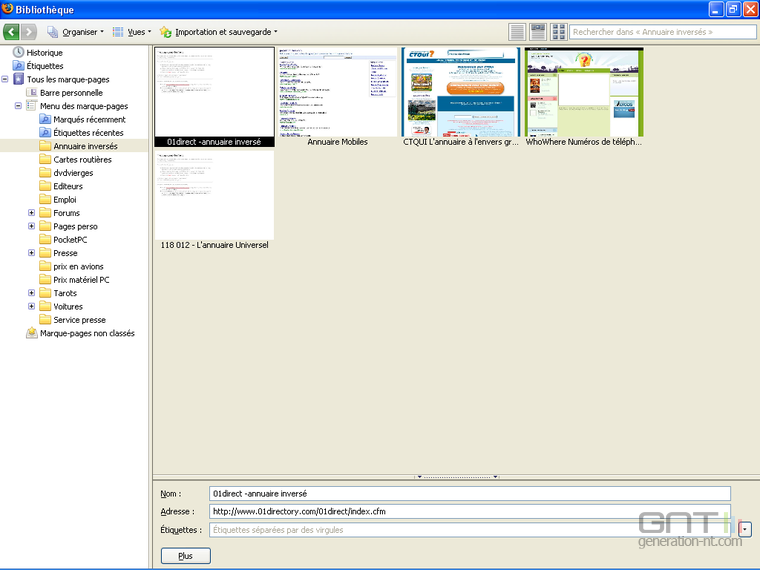Open Marqués récemment smart folder
This screenshot has height=570, width=760.
click(82, 119)
